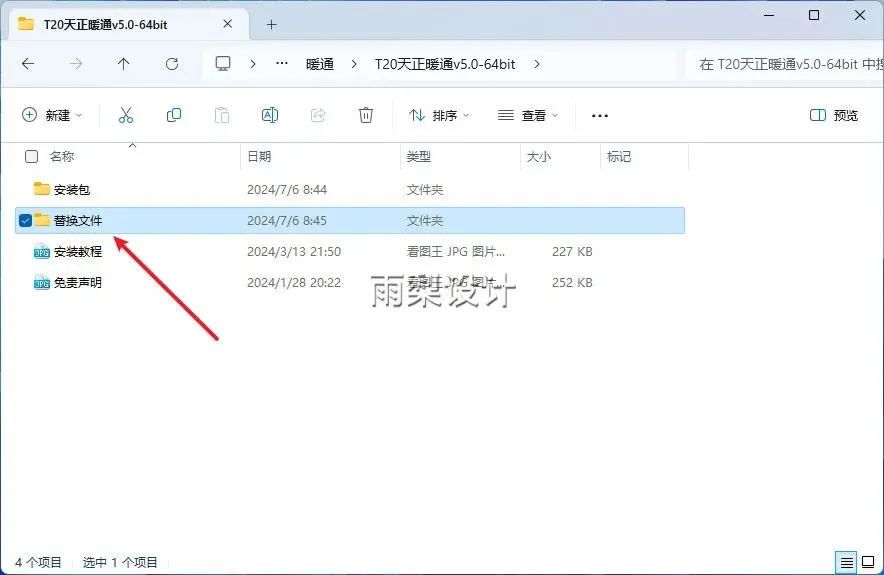
Task: Sort by the 日期 column header
Action: pos(259,156)
